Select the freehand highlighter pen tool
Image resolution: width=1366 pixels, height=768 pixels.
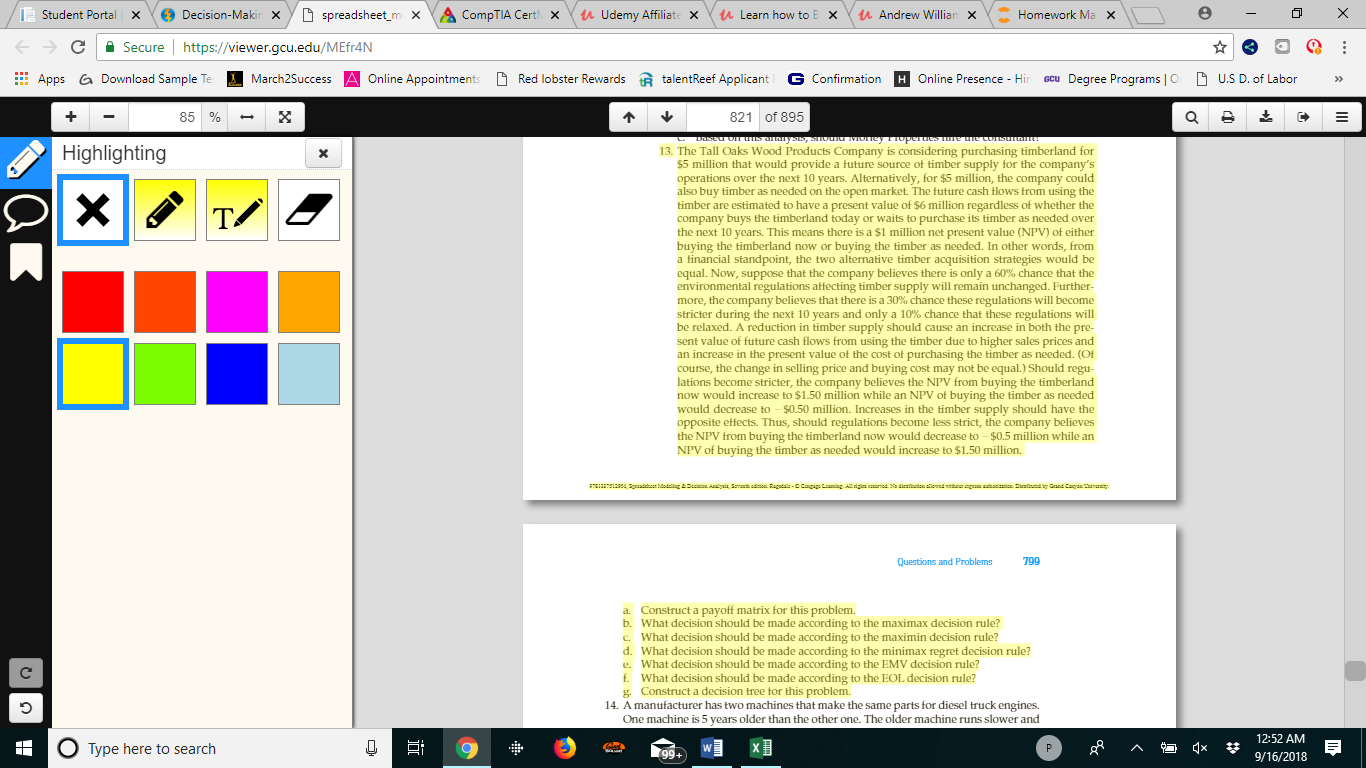(165, 210)
